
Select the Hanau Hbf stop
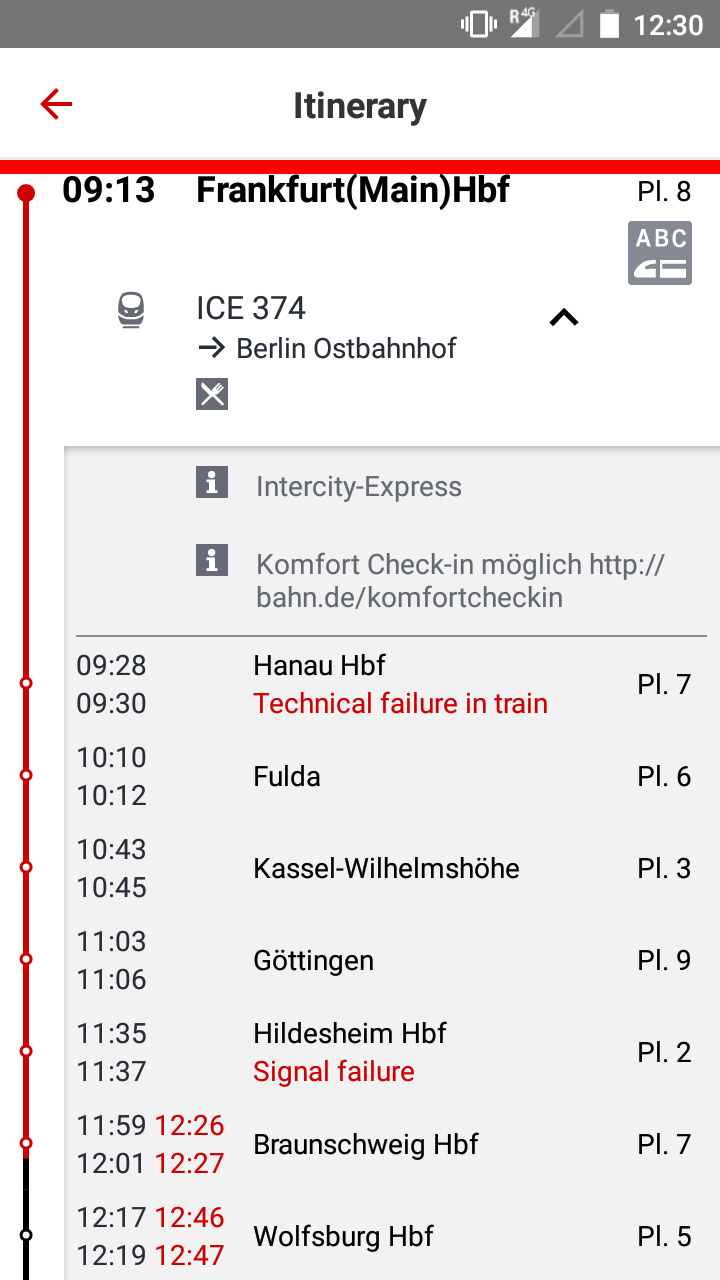pyautogui.click(x=320, y=666)
